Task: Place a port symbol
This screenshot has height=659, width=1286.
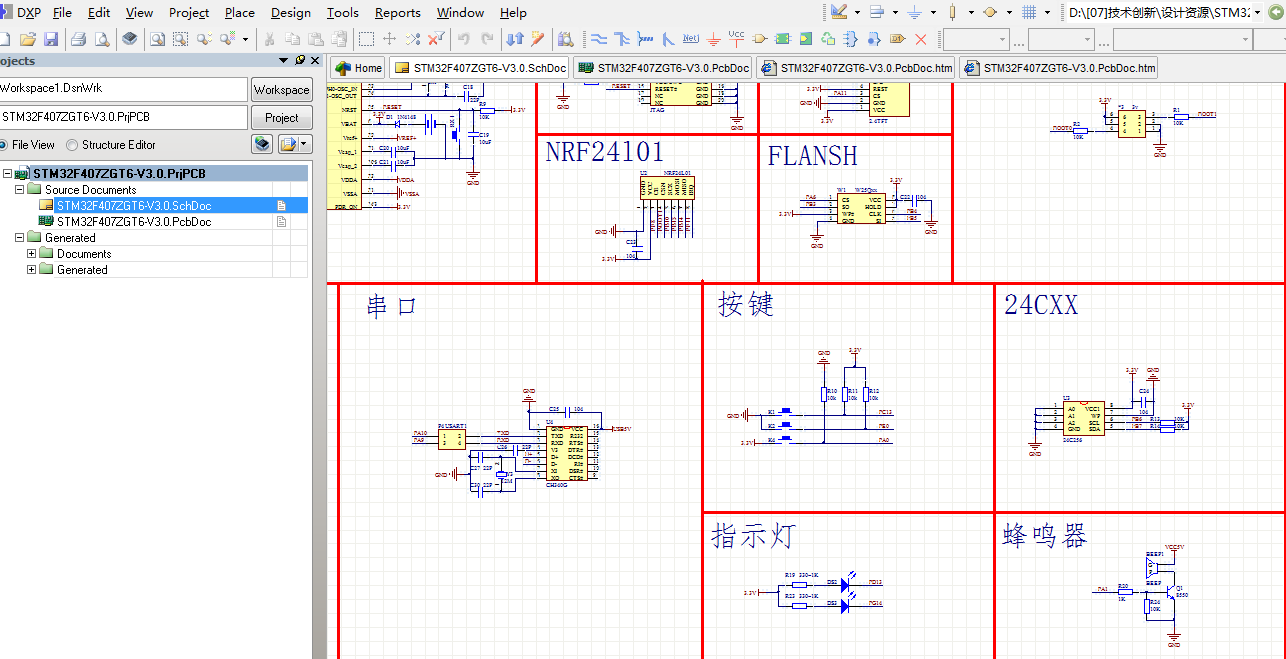Action: click(898, 39)
